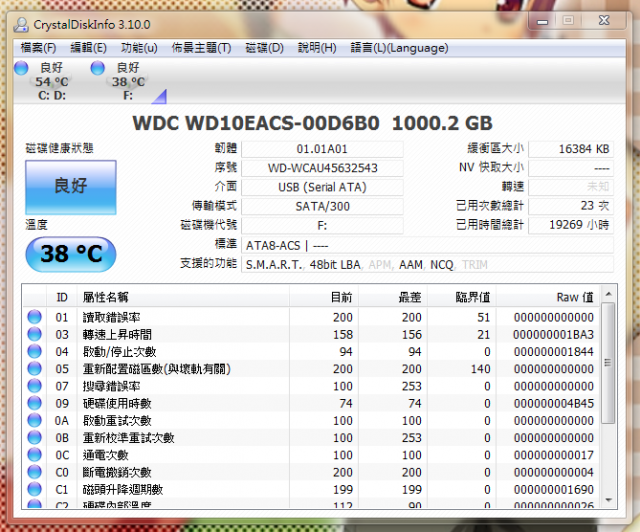Click the status orb of attribute 0B

pos(35,437)
